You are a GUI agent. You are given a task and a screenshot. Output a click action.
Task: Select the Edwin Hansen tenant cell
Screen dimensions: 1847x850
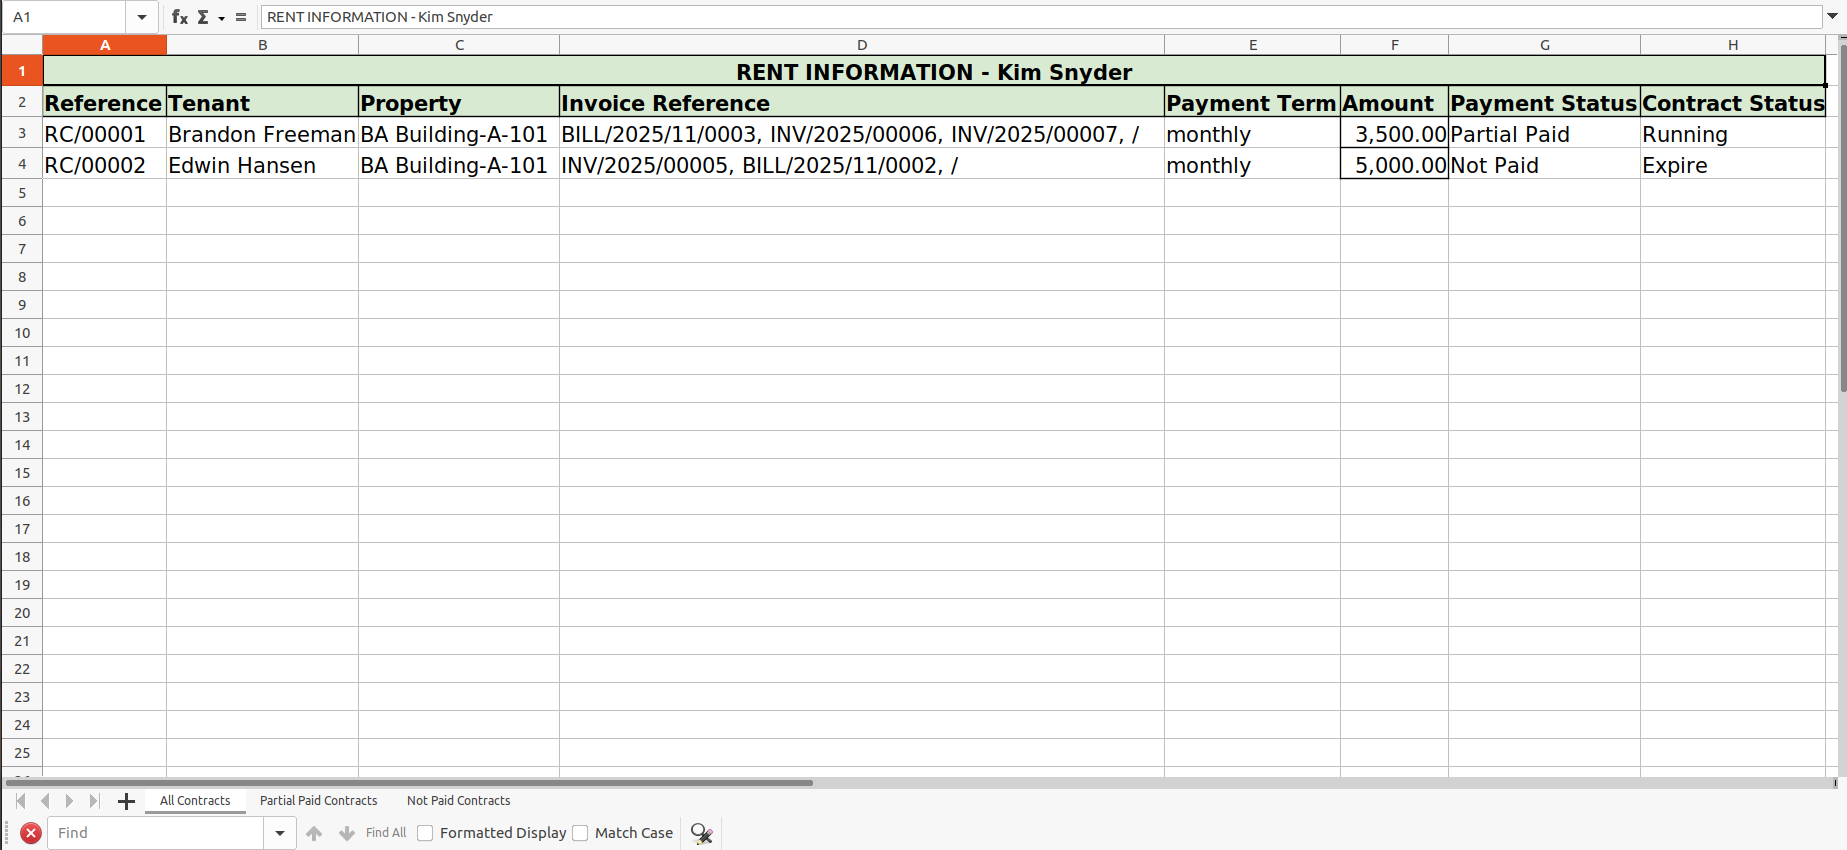[262, 164]
